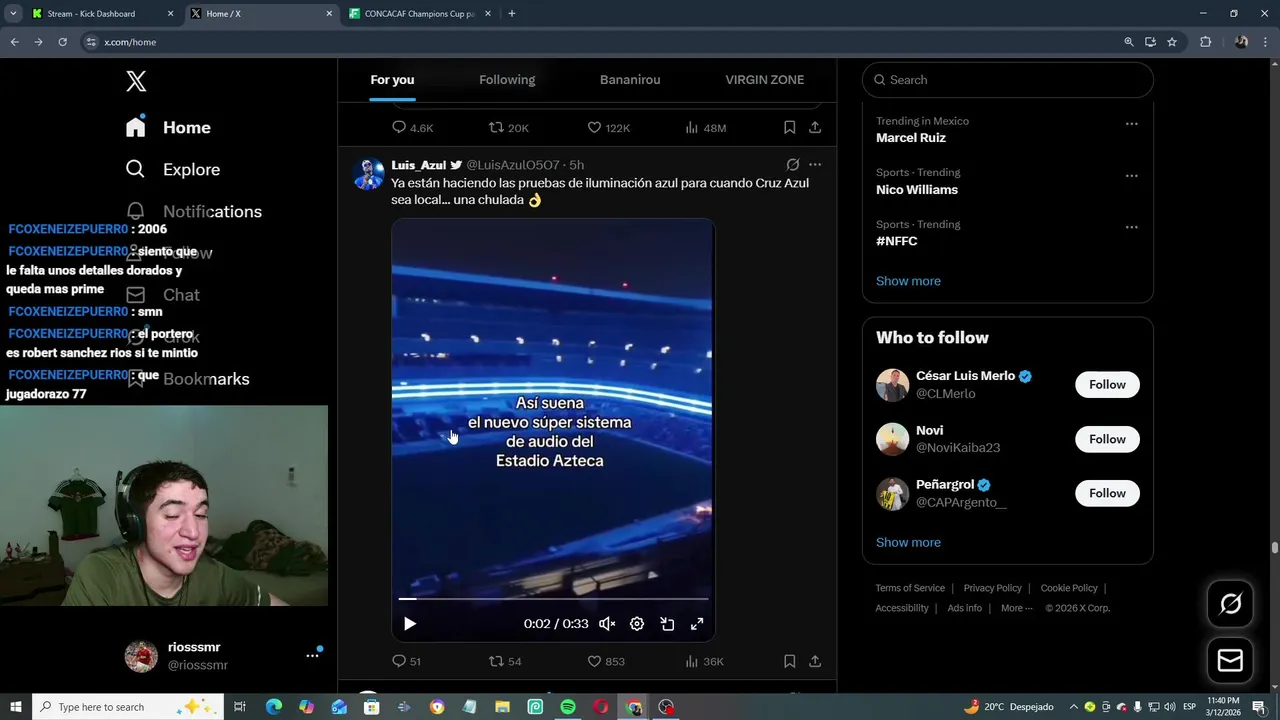Open account menu dots beside riosssmr

312,656
